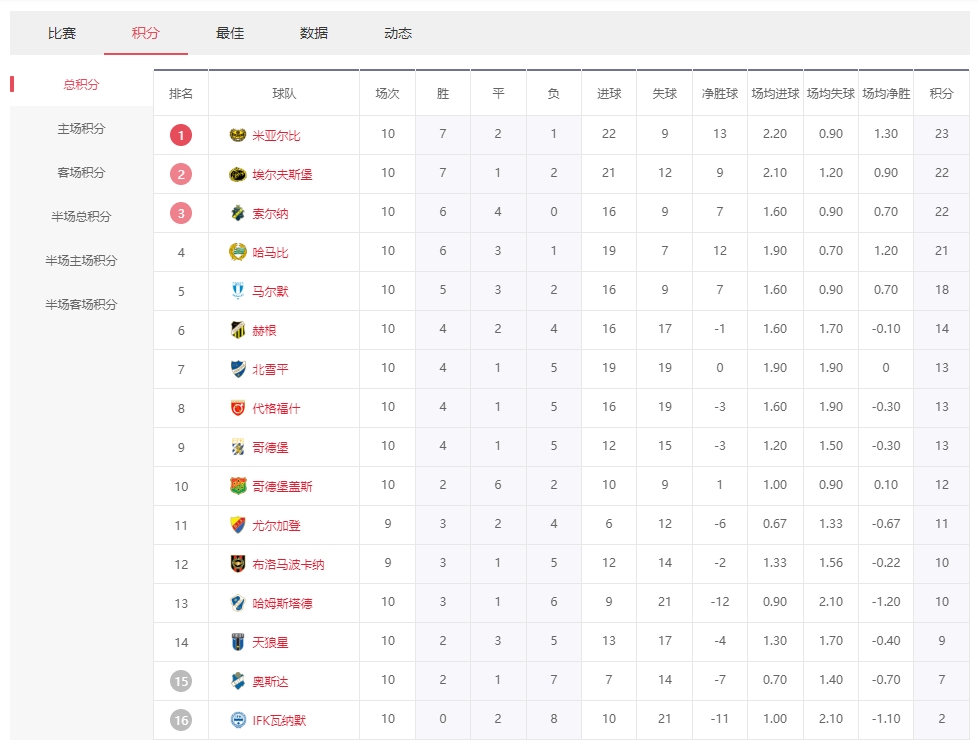Open the 哥德堡盖斯 team link

pos(282,487)
